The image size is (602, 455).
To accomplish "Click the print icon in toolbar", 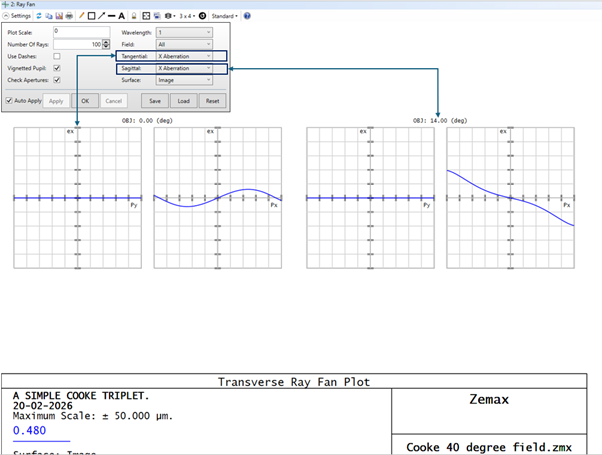I will pos(69,16).
